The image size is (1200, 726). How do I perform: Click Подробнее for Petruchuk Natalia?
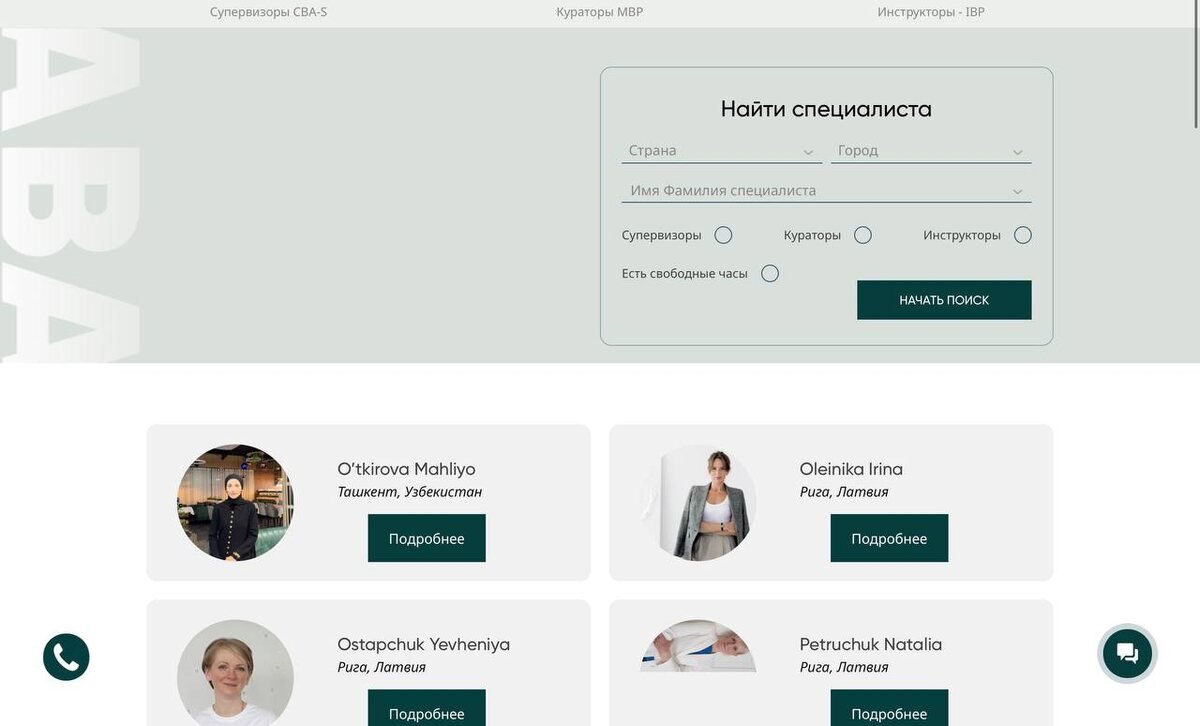coord(889,708)
